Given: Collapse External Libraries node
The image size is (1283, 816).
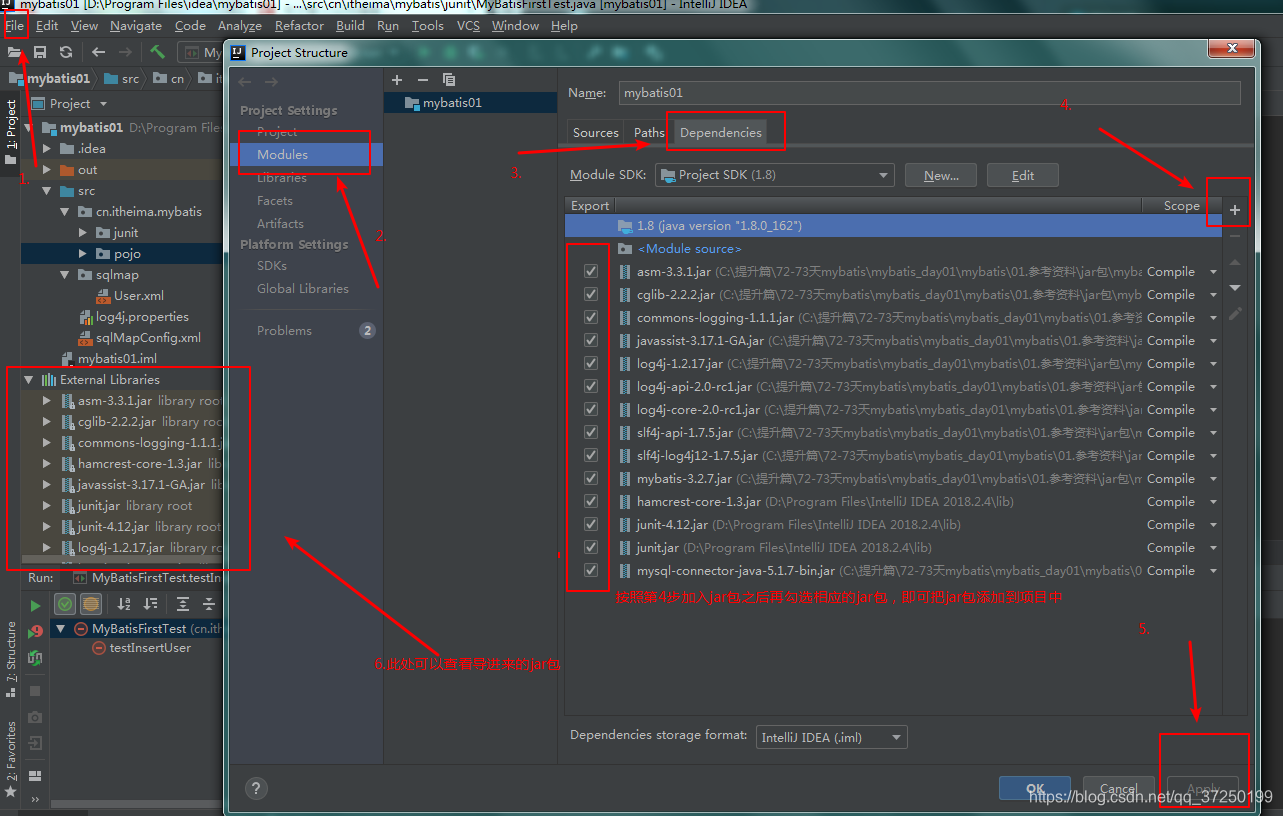Looking at the screenshot, I should point(29,380).
